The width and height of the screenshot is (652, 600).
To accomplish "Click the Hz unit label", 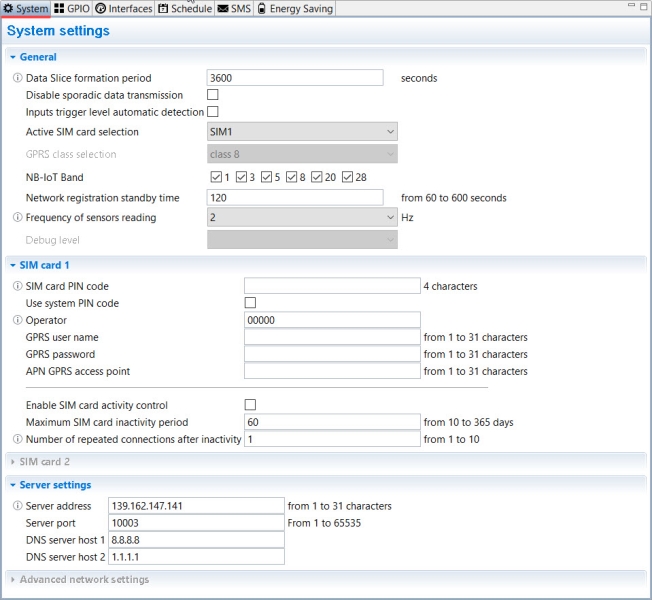I will (x=407, y=217).
